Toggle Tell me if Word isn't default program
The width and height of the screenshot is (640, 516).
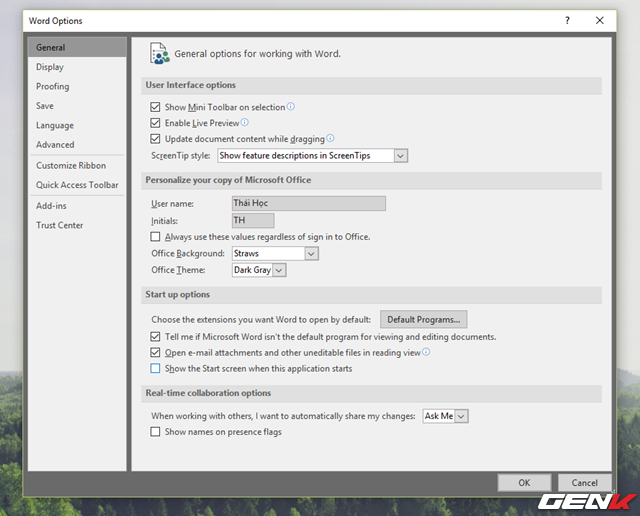pos(155,337)
